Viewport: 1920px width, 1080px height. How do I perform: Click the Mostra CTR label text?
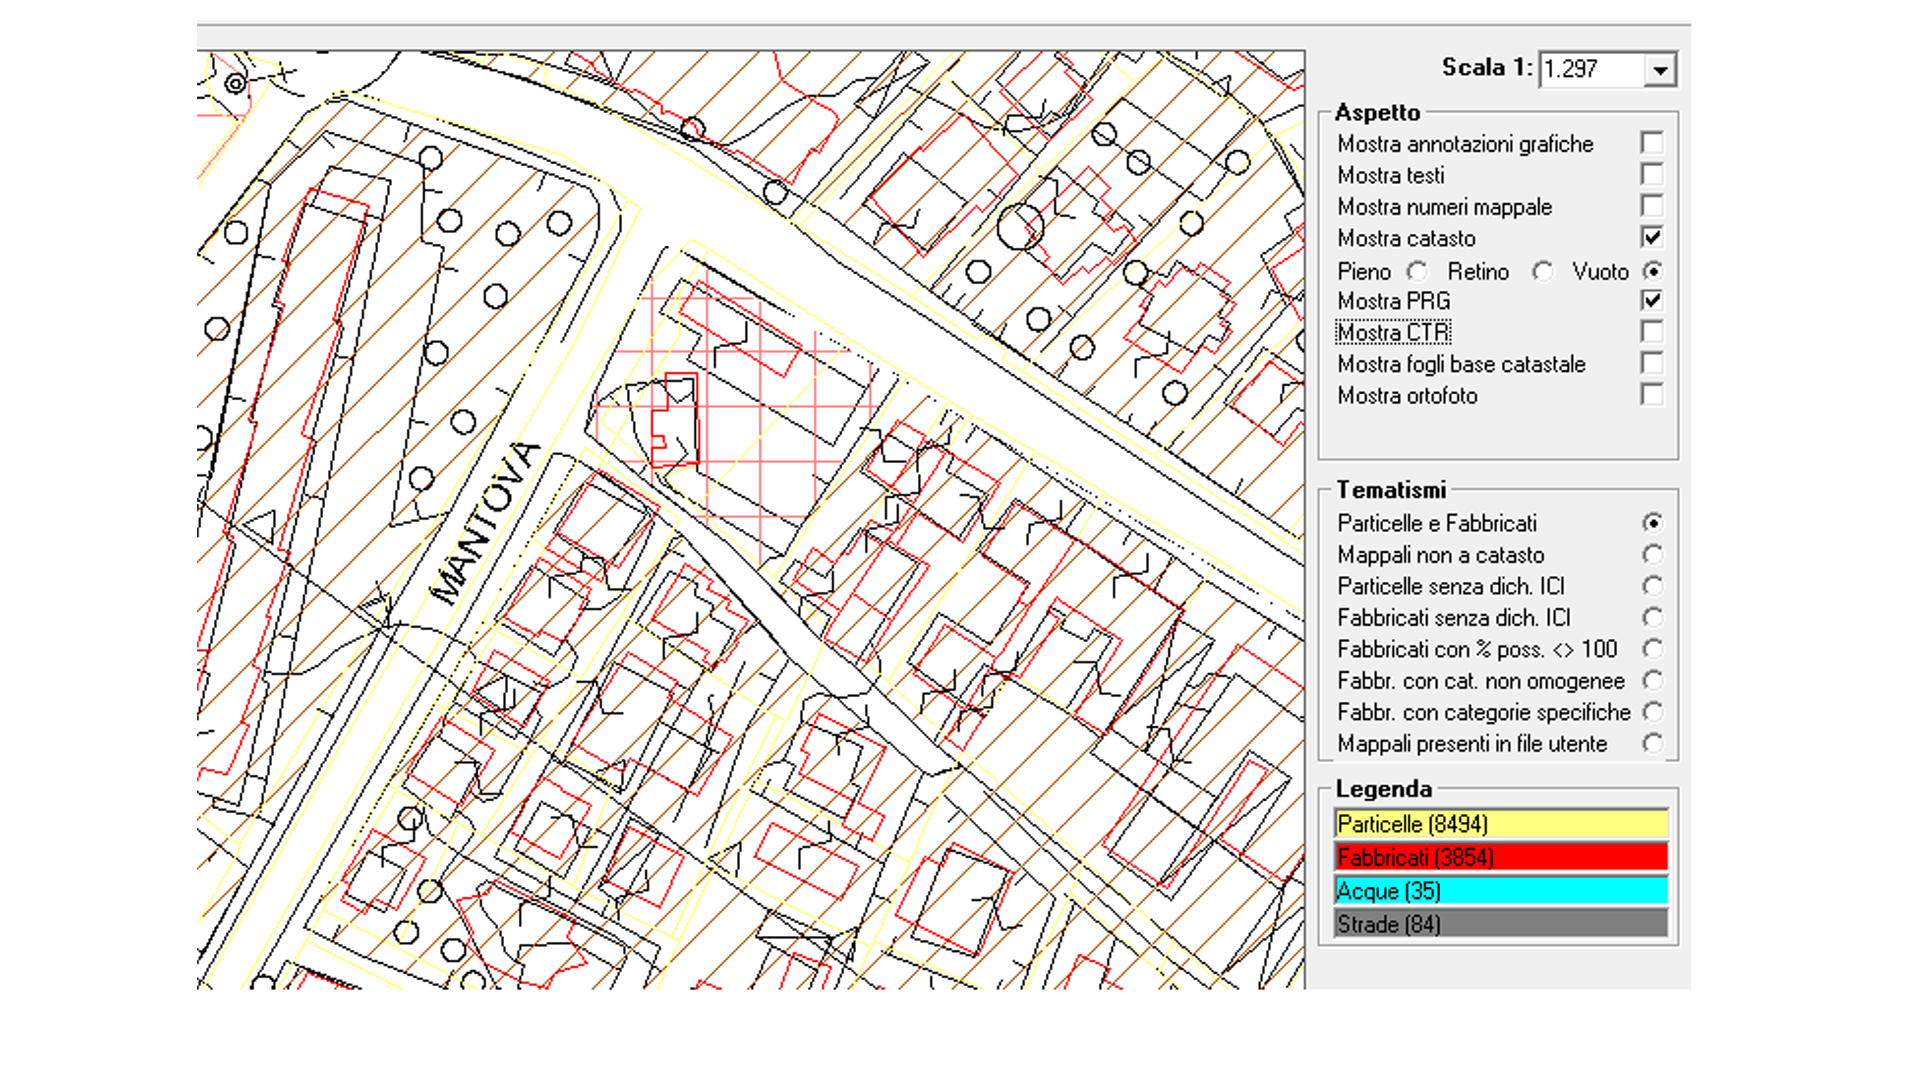click(1393, 332)
